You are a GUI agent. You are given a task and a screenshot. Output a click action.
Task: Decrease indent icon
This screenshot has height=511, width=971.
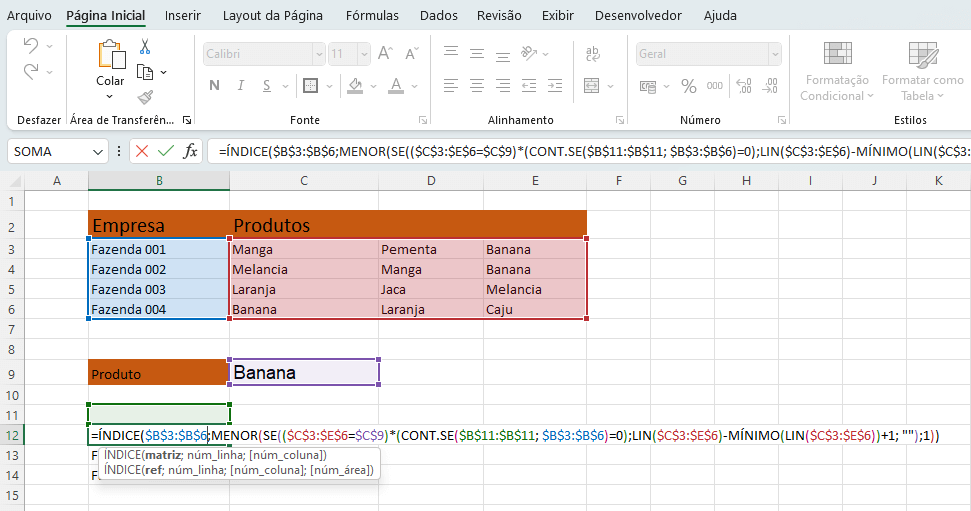point(529,85)
